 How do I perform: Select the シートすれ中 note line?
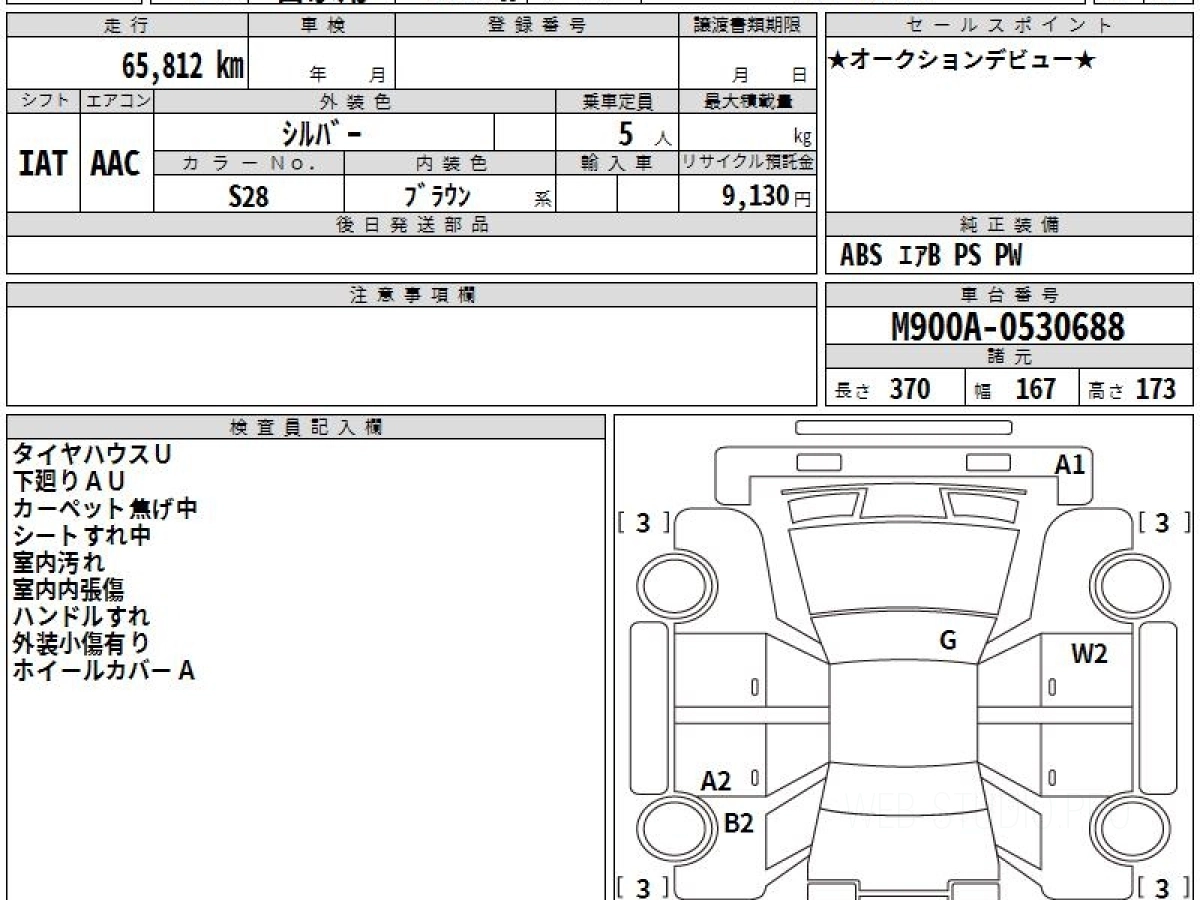[x=82, y=535]
